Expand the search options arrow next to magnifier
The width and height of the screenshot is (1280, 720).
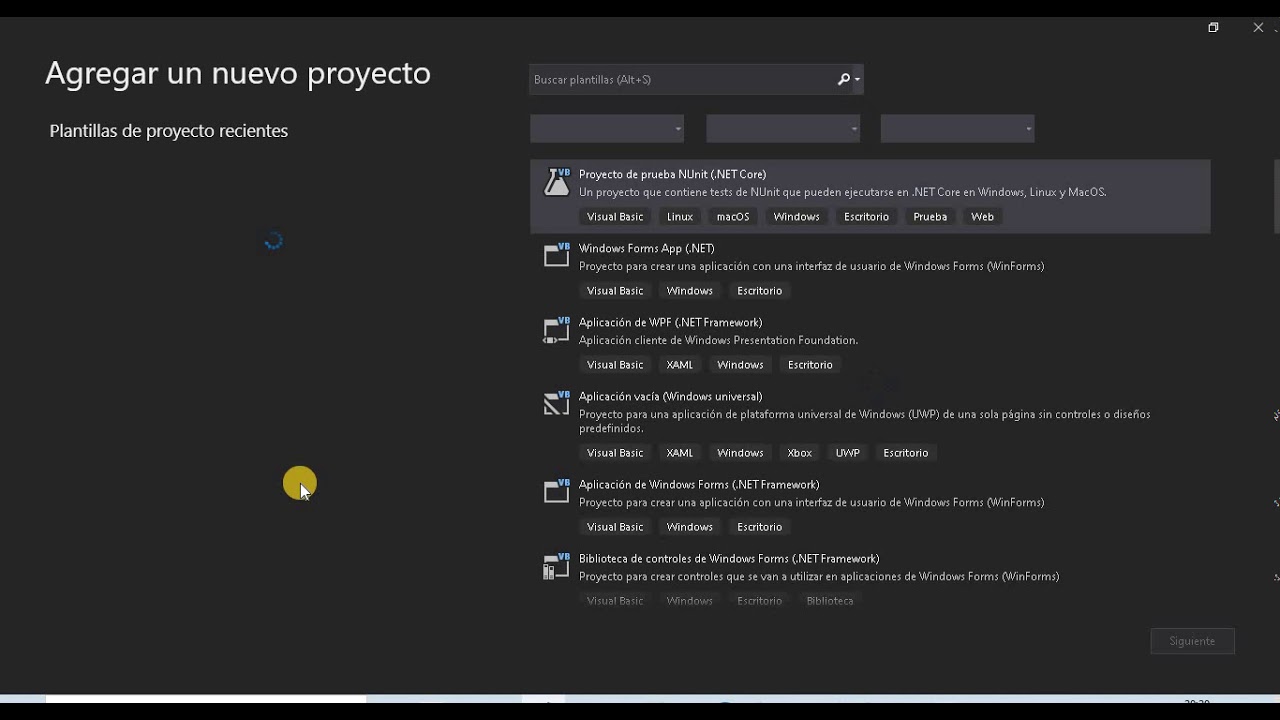(857, 80)
